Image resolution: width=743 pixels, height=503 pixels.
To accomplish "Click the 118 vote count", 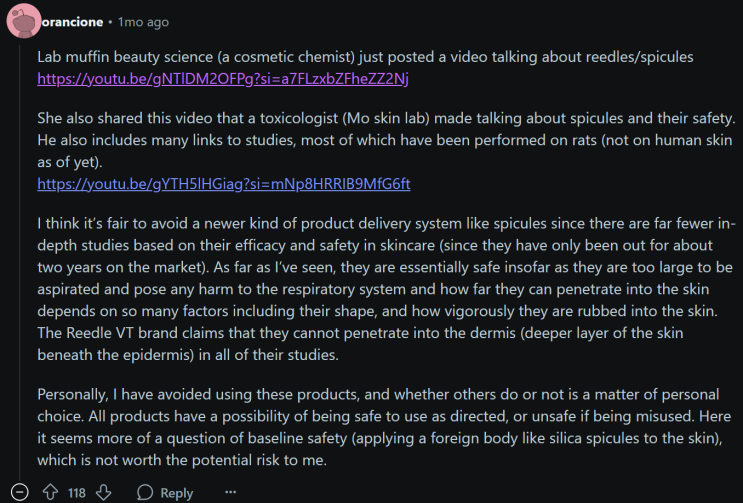I will point(77,492).
